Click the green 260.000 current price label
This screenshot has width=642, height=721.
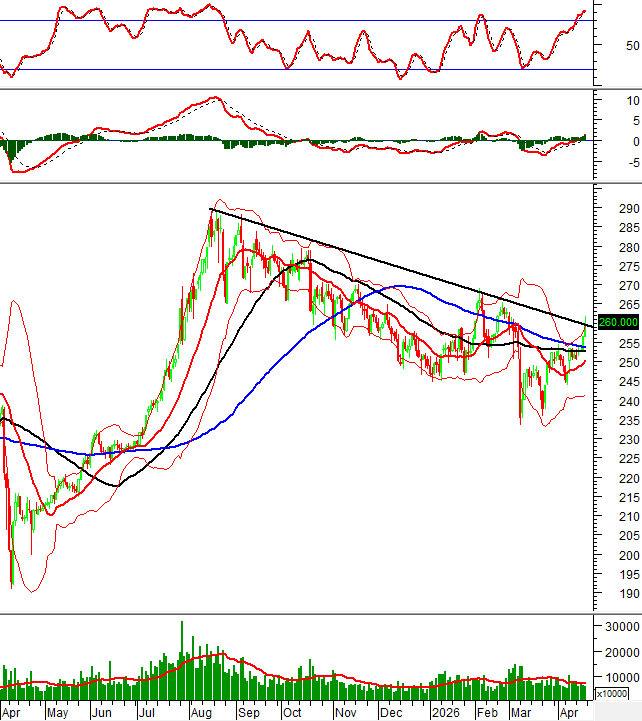tap(617, 322)
